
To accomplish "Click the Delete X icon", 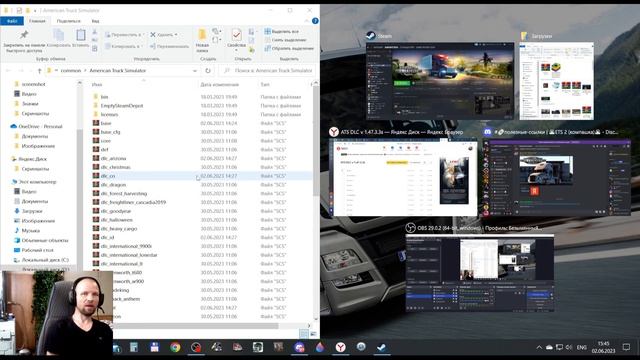I will pyautogui.click(x=153, y=35).
